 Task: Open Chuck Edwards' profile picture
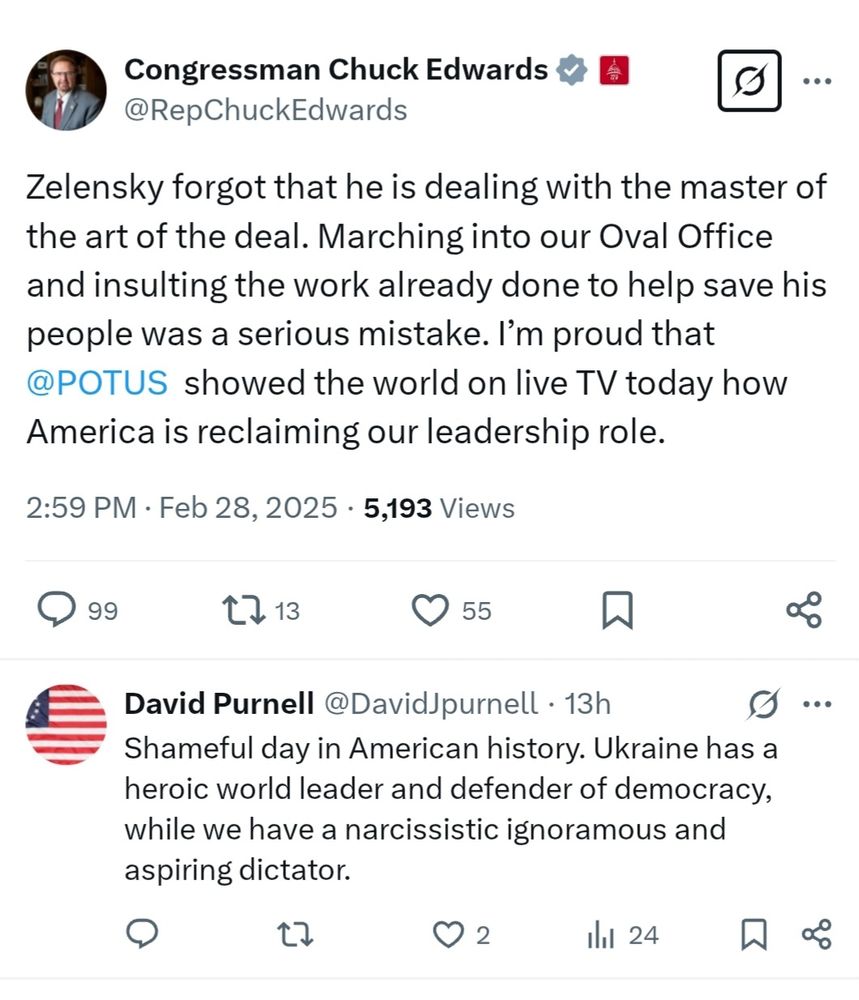coord(66,90)
